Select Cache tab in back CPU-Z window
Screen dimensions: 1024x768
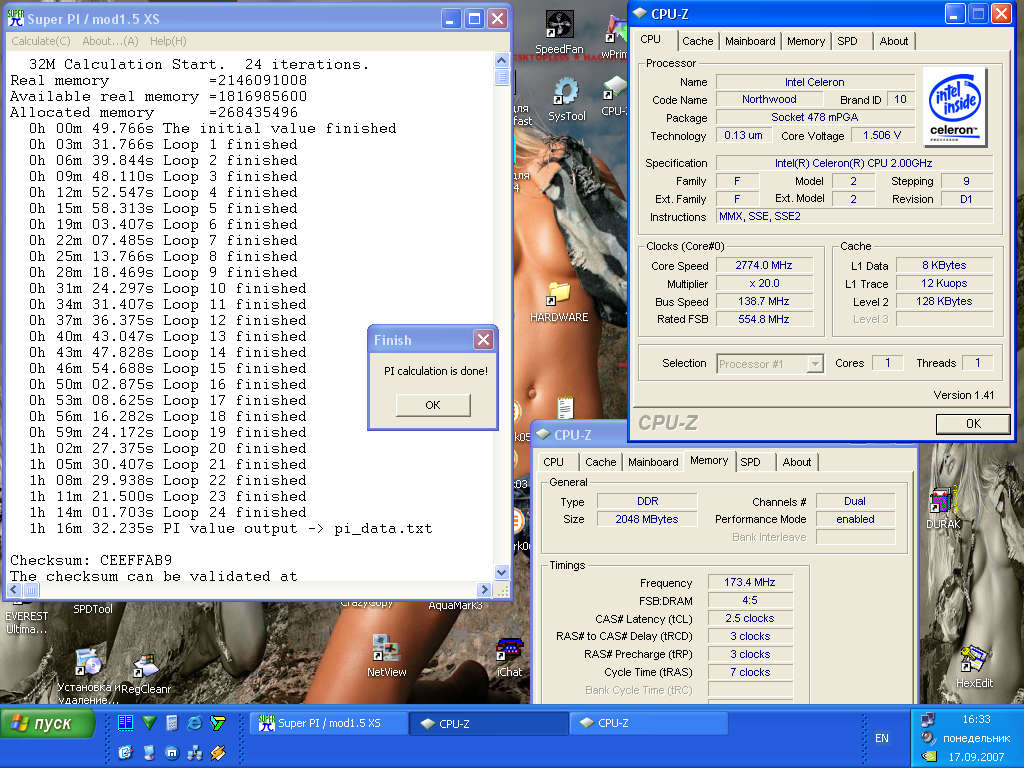pyautogui.click(x=600, y=462)
